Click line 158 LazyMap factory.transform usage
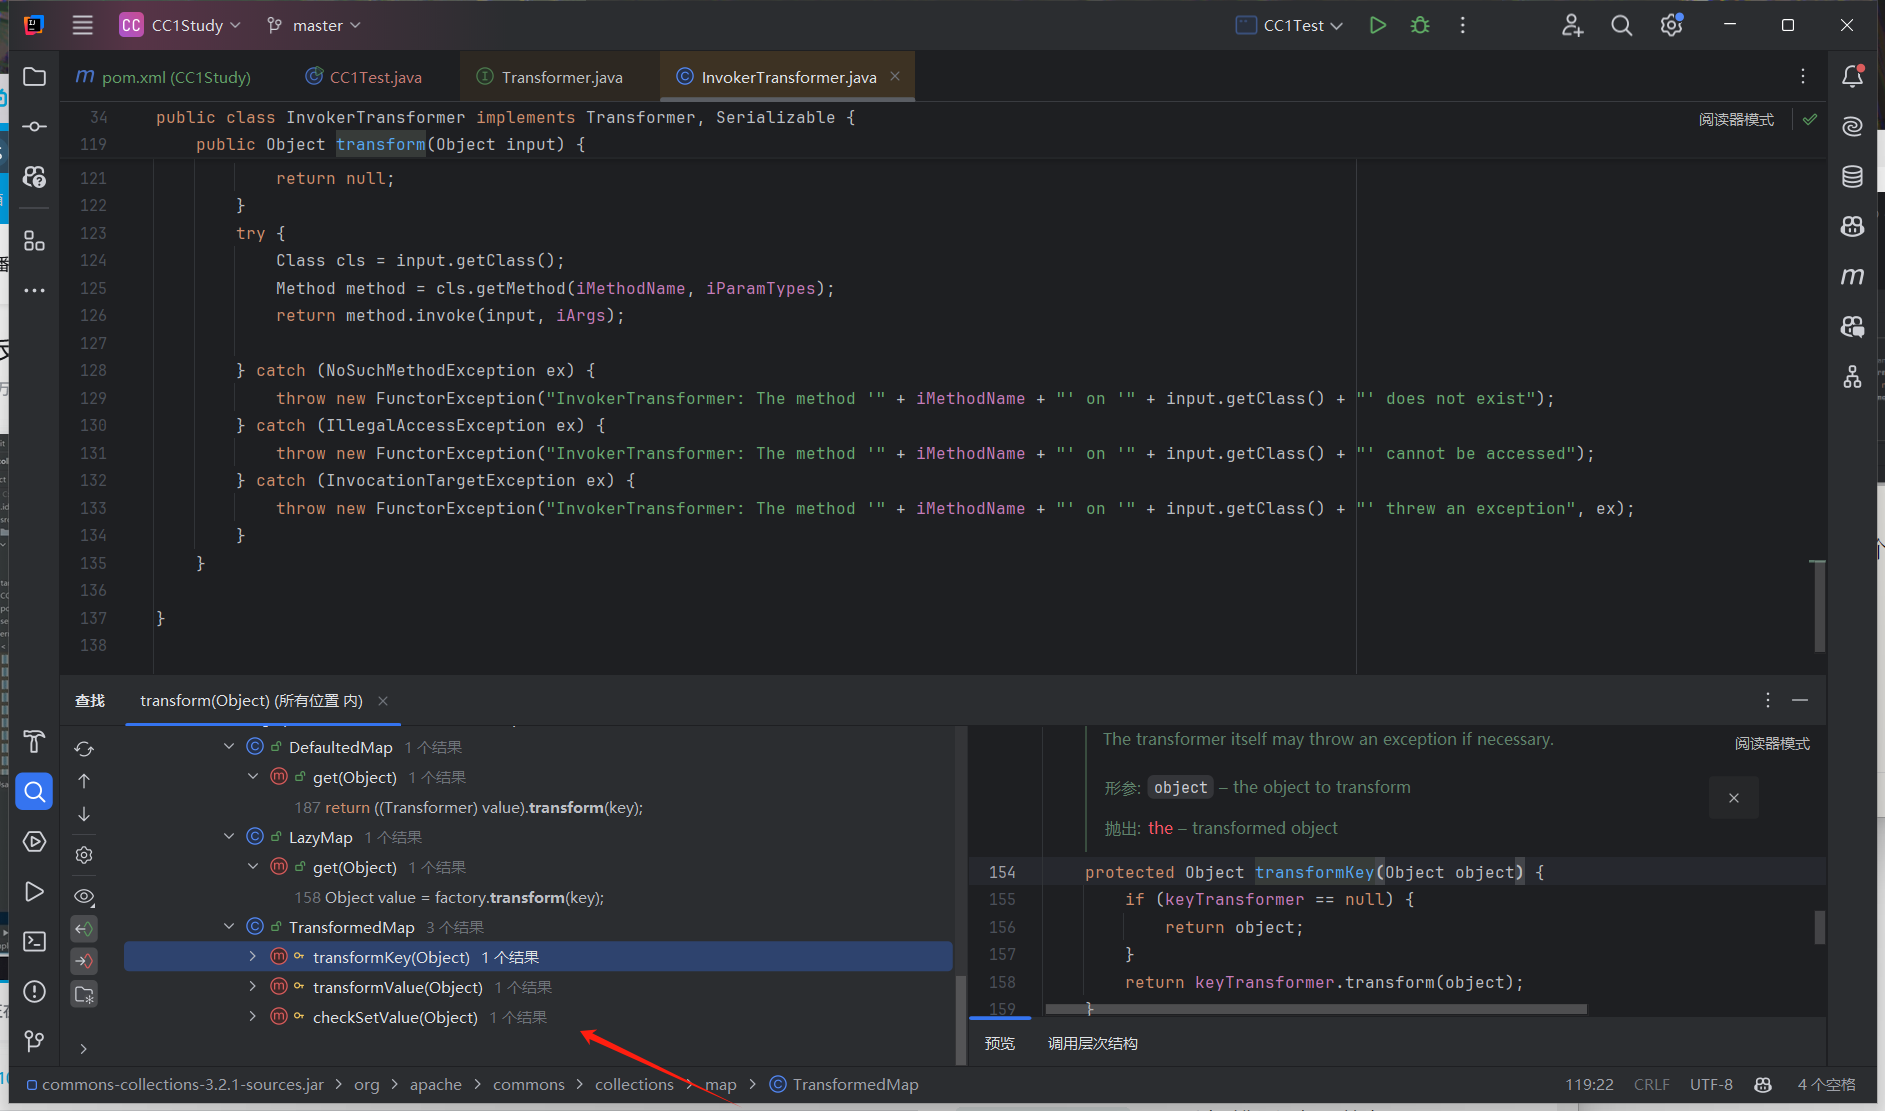The height and width of the screenshot is (1111, 1885). pos(449,897)
